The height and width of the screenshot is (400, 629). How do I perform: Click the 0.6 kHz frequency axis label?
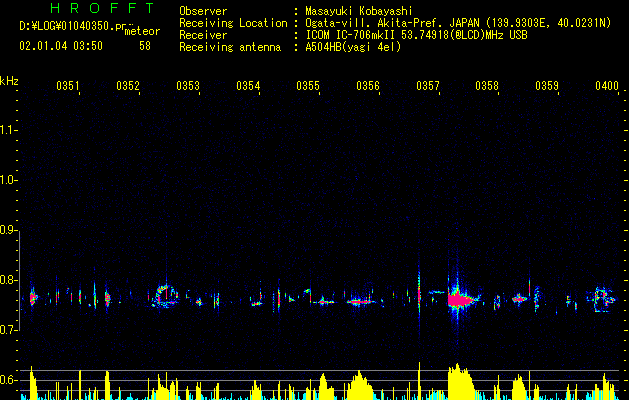(x=9, y=380)
